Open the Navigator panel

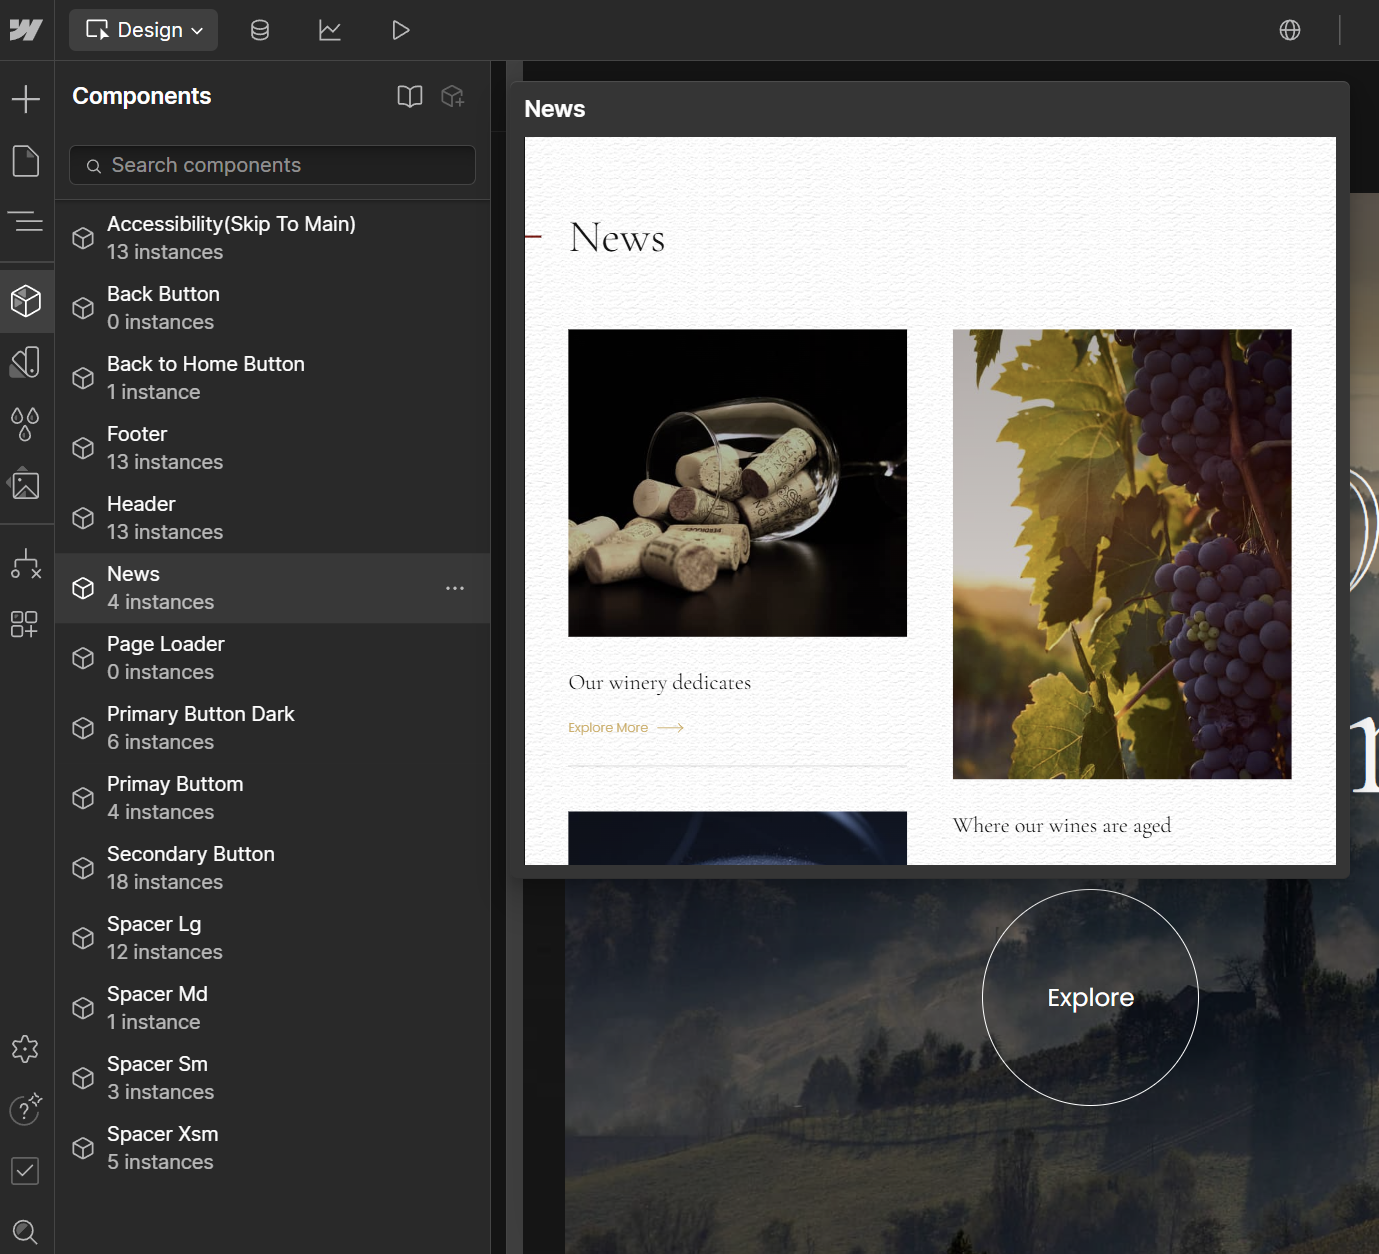click(x=26, y=221)
